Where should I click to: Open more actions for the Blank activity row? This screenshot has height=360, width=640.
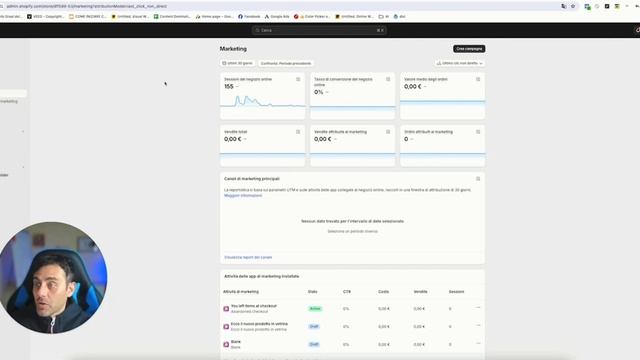click(478, 343)
